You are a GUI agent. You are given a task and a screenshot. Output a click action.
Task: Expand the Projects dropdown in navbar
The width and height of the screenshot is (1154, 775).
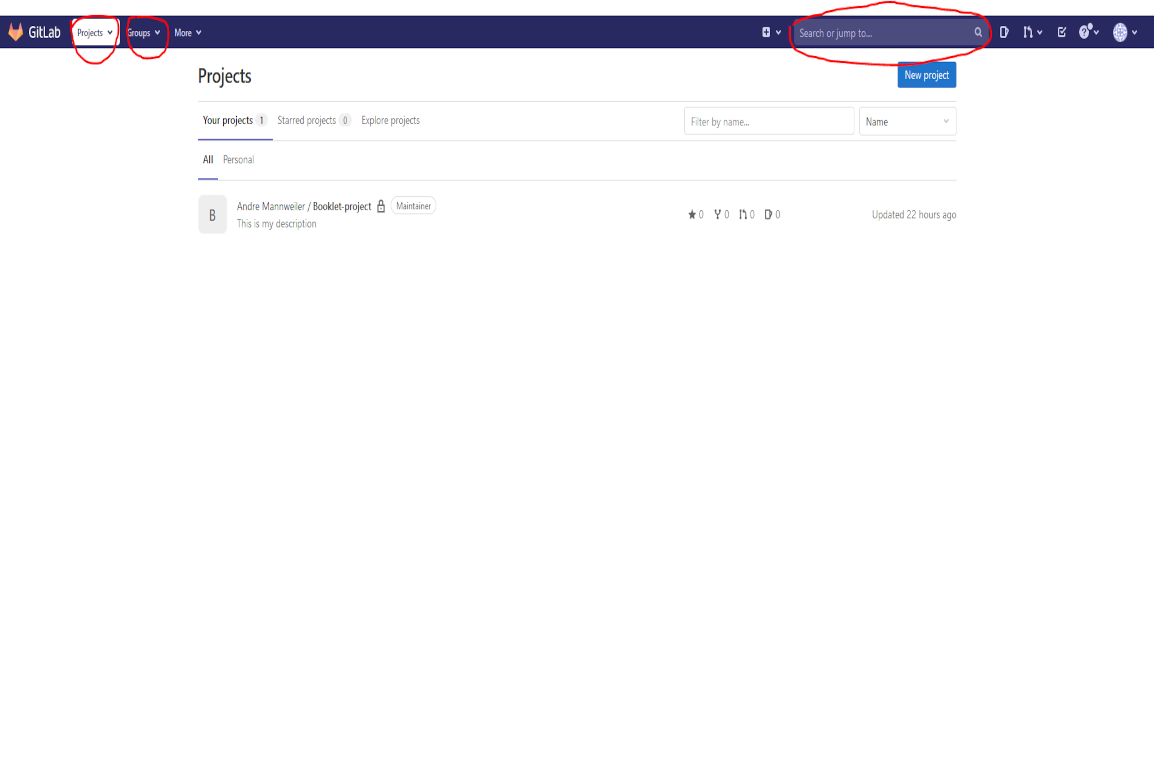[x=95, y=33]
